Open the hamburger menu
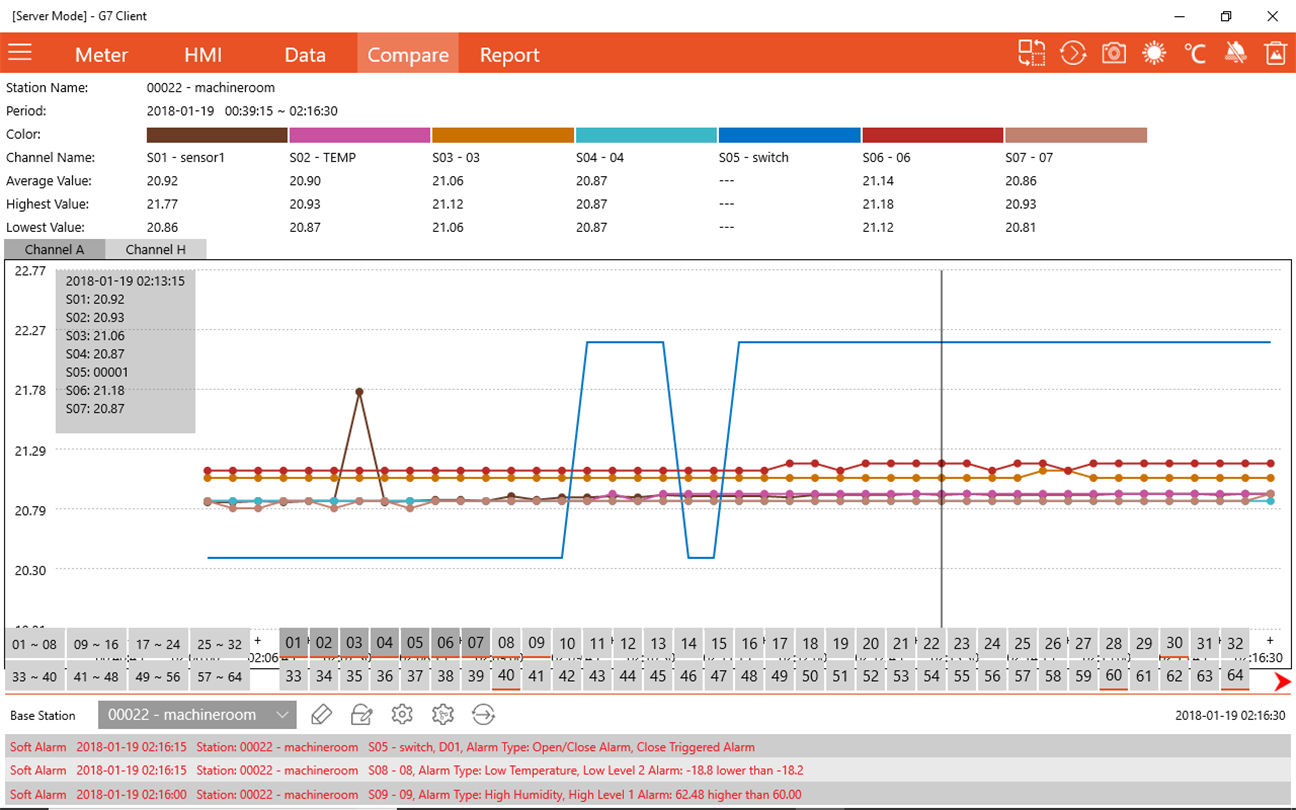Image resolution: width=1296 pixels, height=810 pixels. (20, 53)
